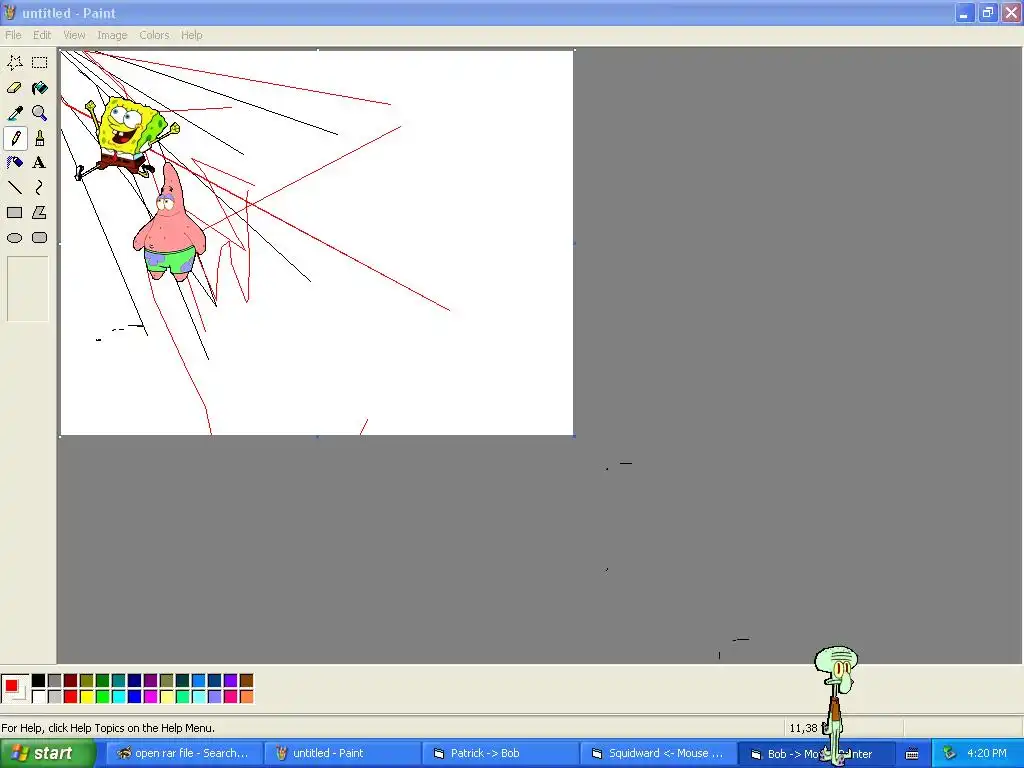This screenshot has height=768, width=1024.
Task: Select the Magnifier tool
Action: click(40, 113)
